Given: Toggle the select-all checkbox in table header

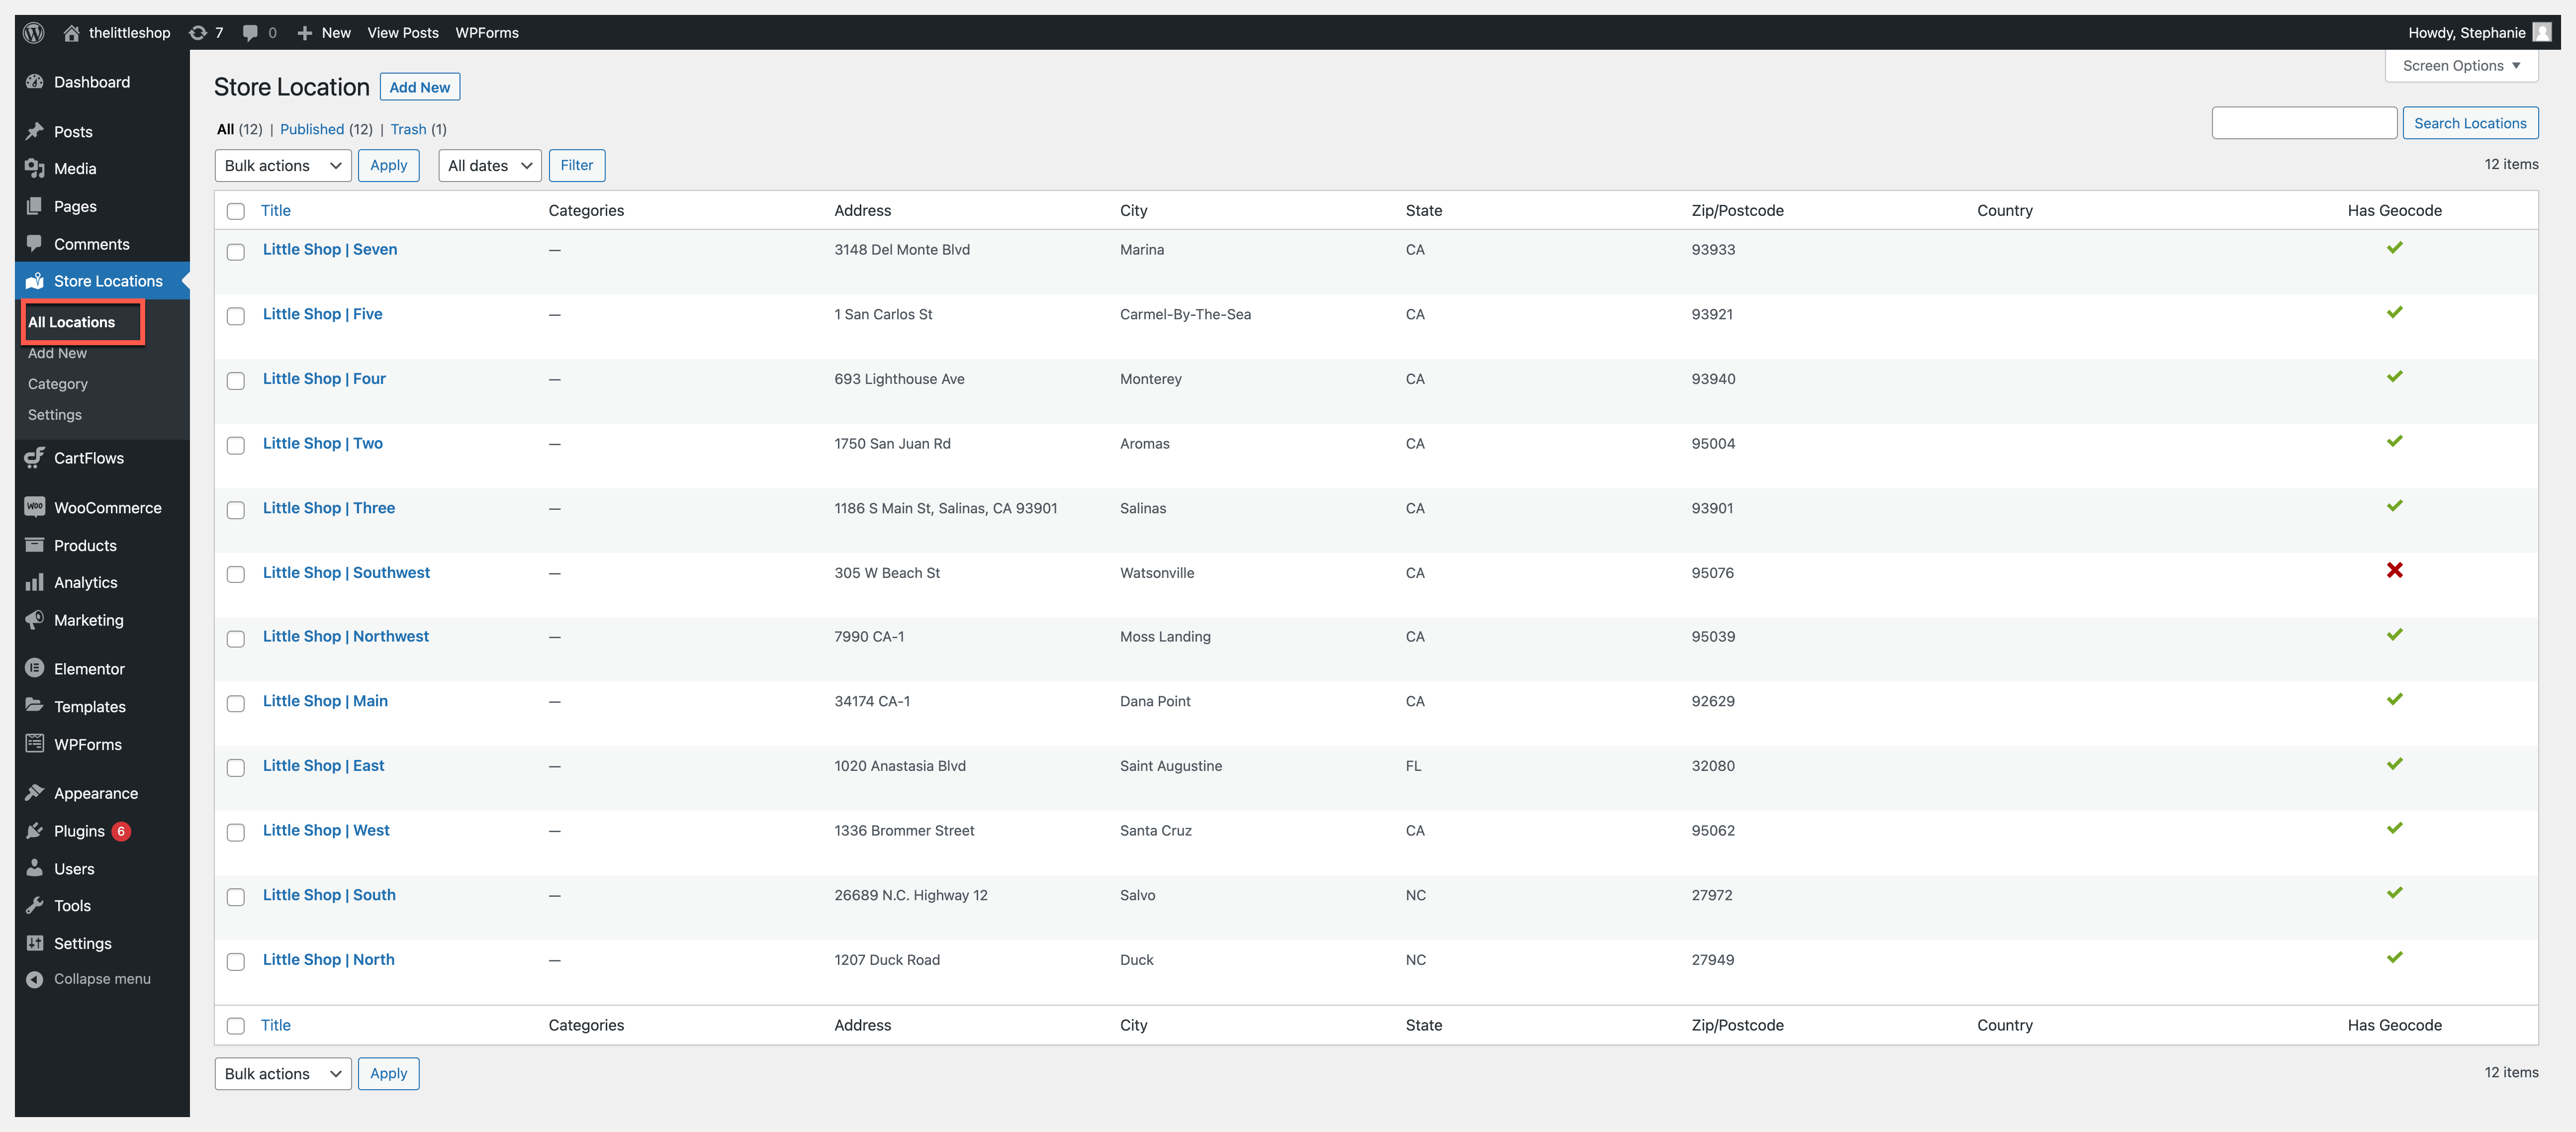Looking at the screenshot, I should pos(236,211).
